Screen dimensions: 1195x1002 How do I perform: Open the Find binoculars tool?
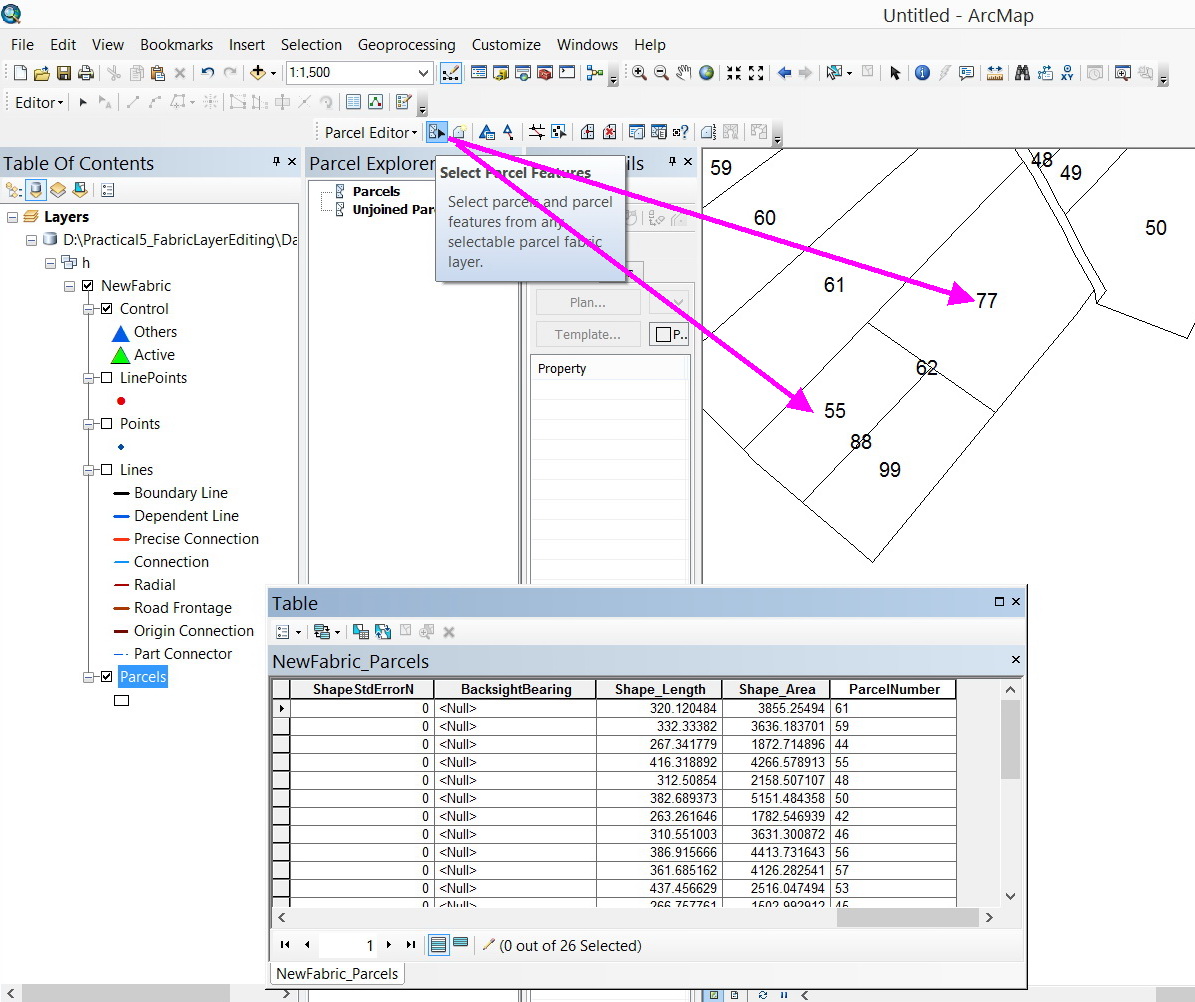point(1022,72)
